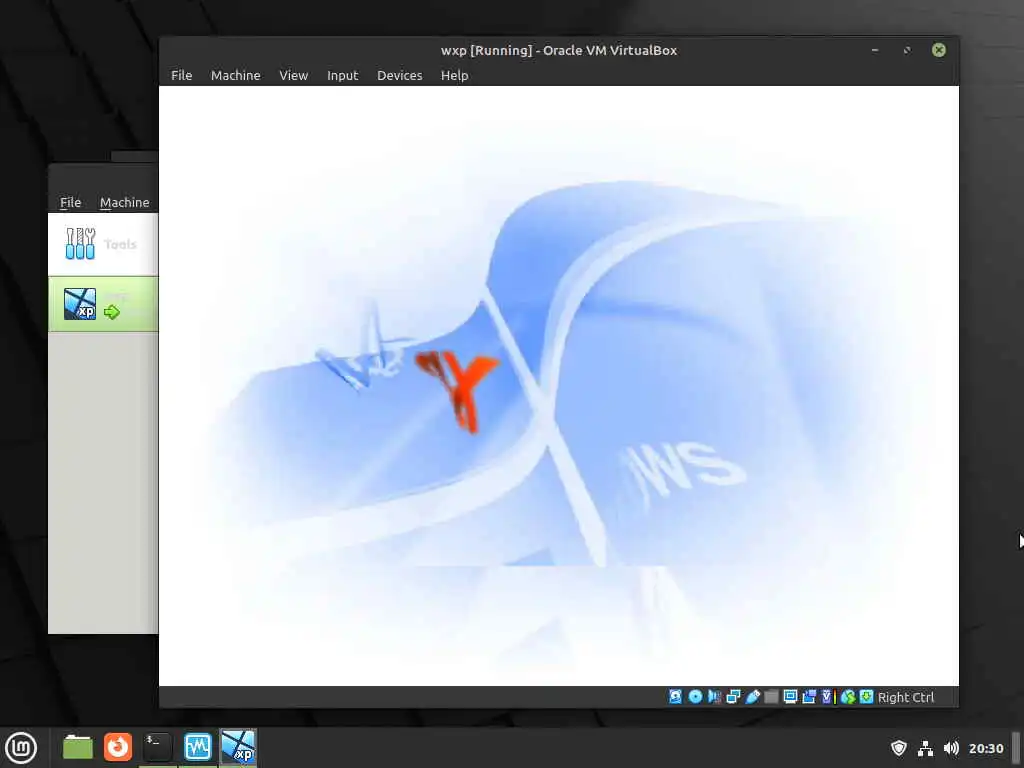Image resolution: width=1024 pixels, height=768 pixels.
Task: Open the terminal from the taskbar
Action: [157, 747]
